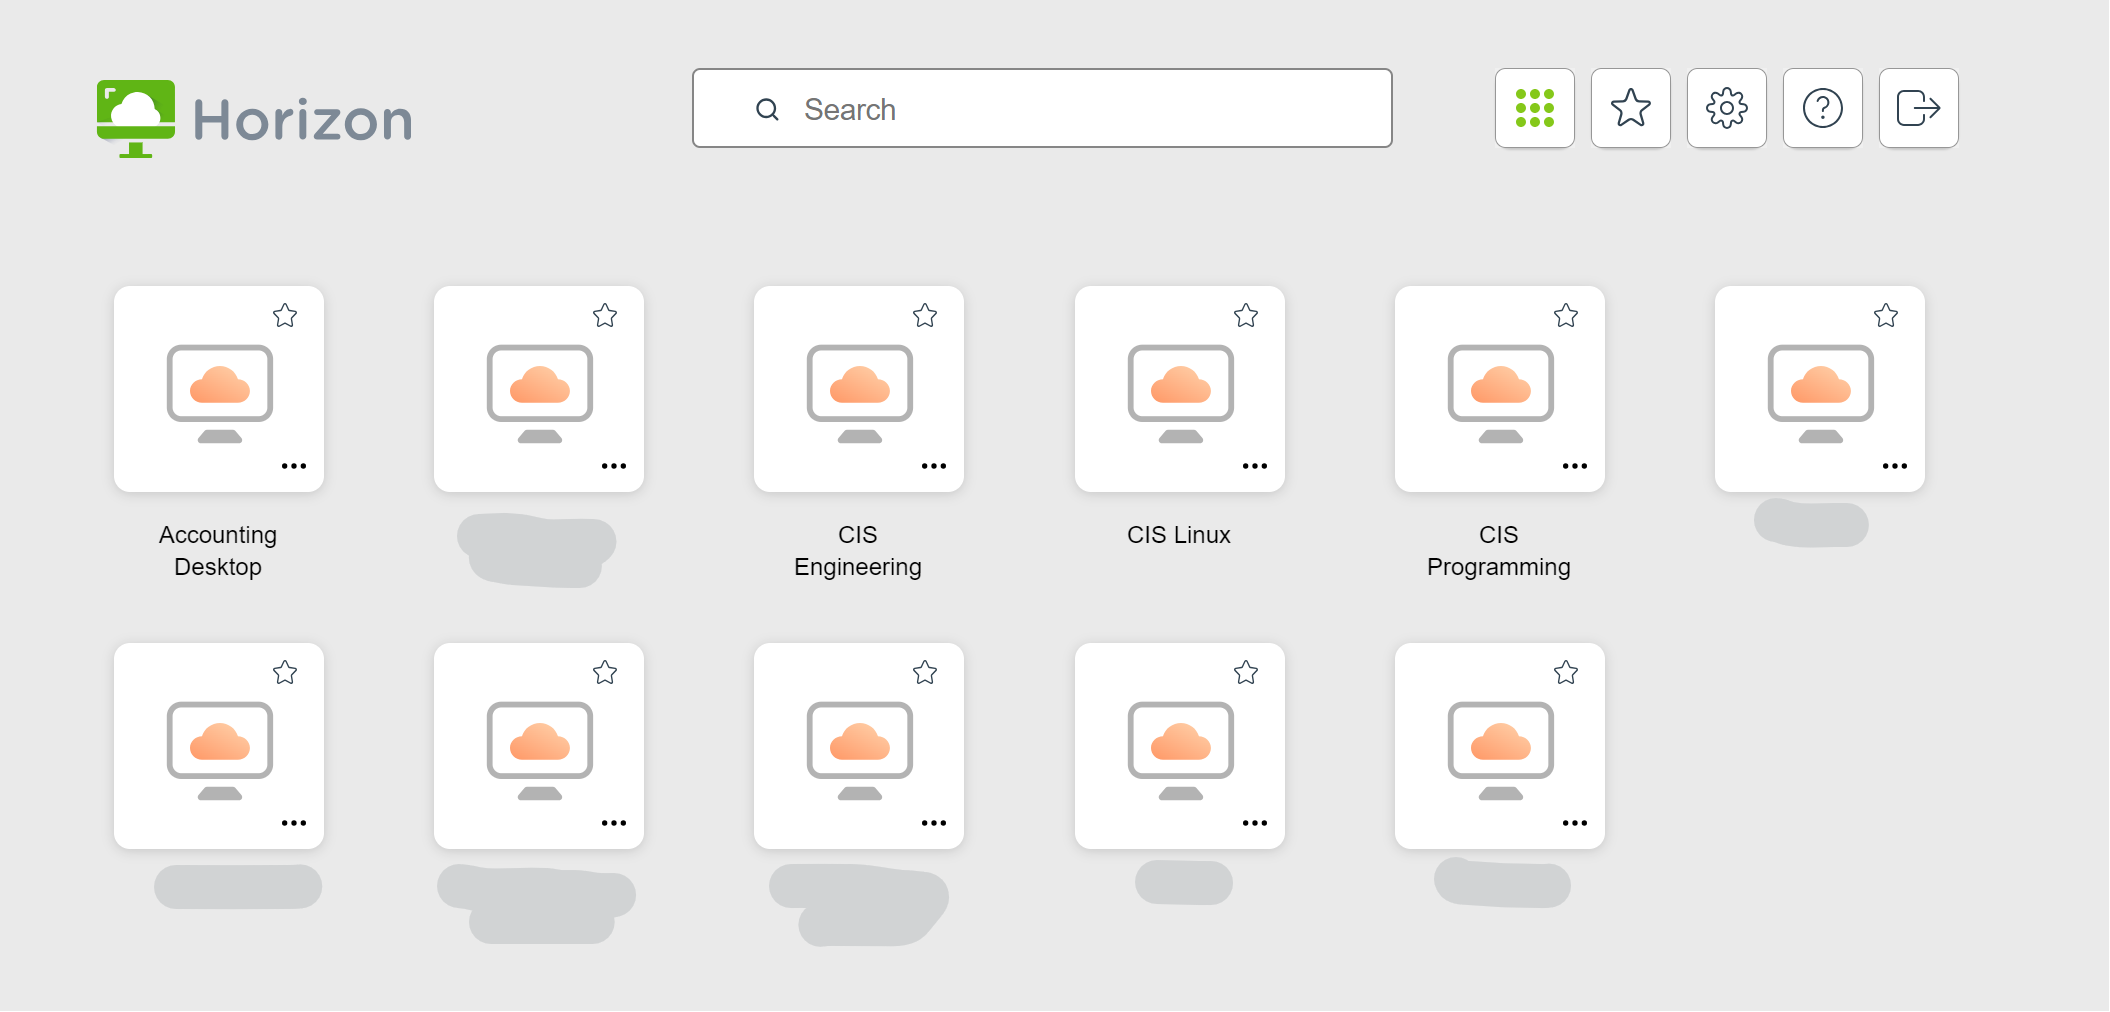Image resolution: width=2110 pixels, height=1012 pixels.
Task: Launch the CIS Engineering desktop icon
Action: tap(859, 394)
